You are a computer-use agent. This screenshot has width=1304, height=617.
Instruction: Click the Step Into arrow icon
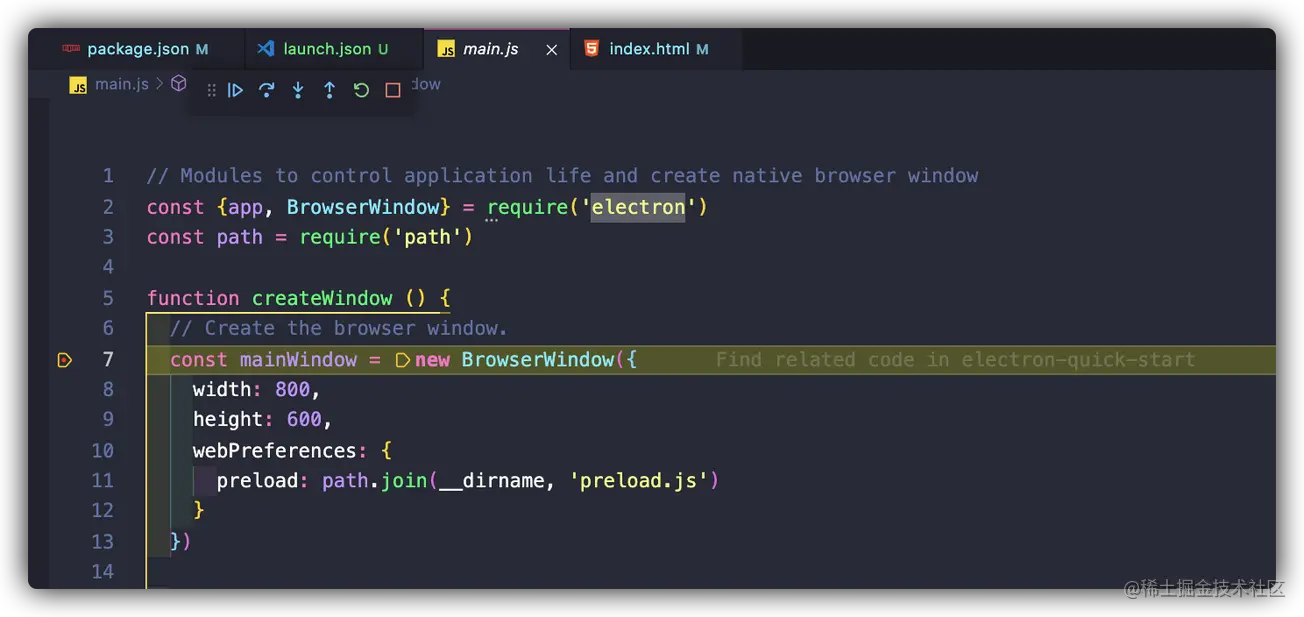tap(298, 90)
